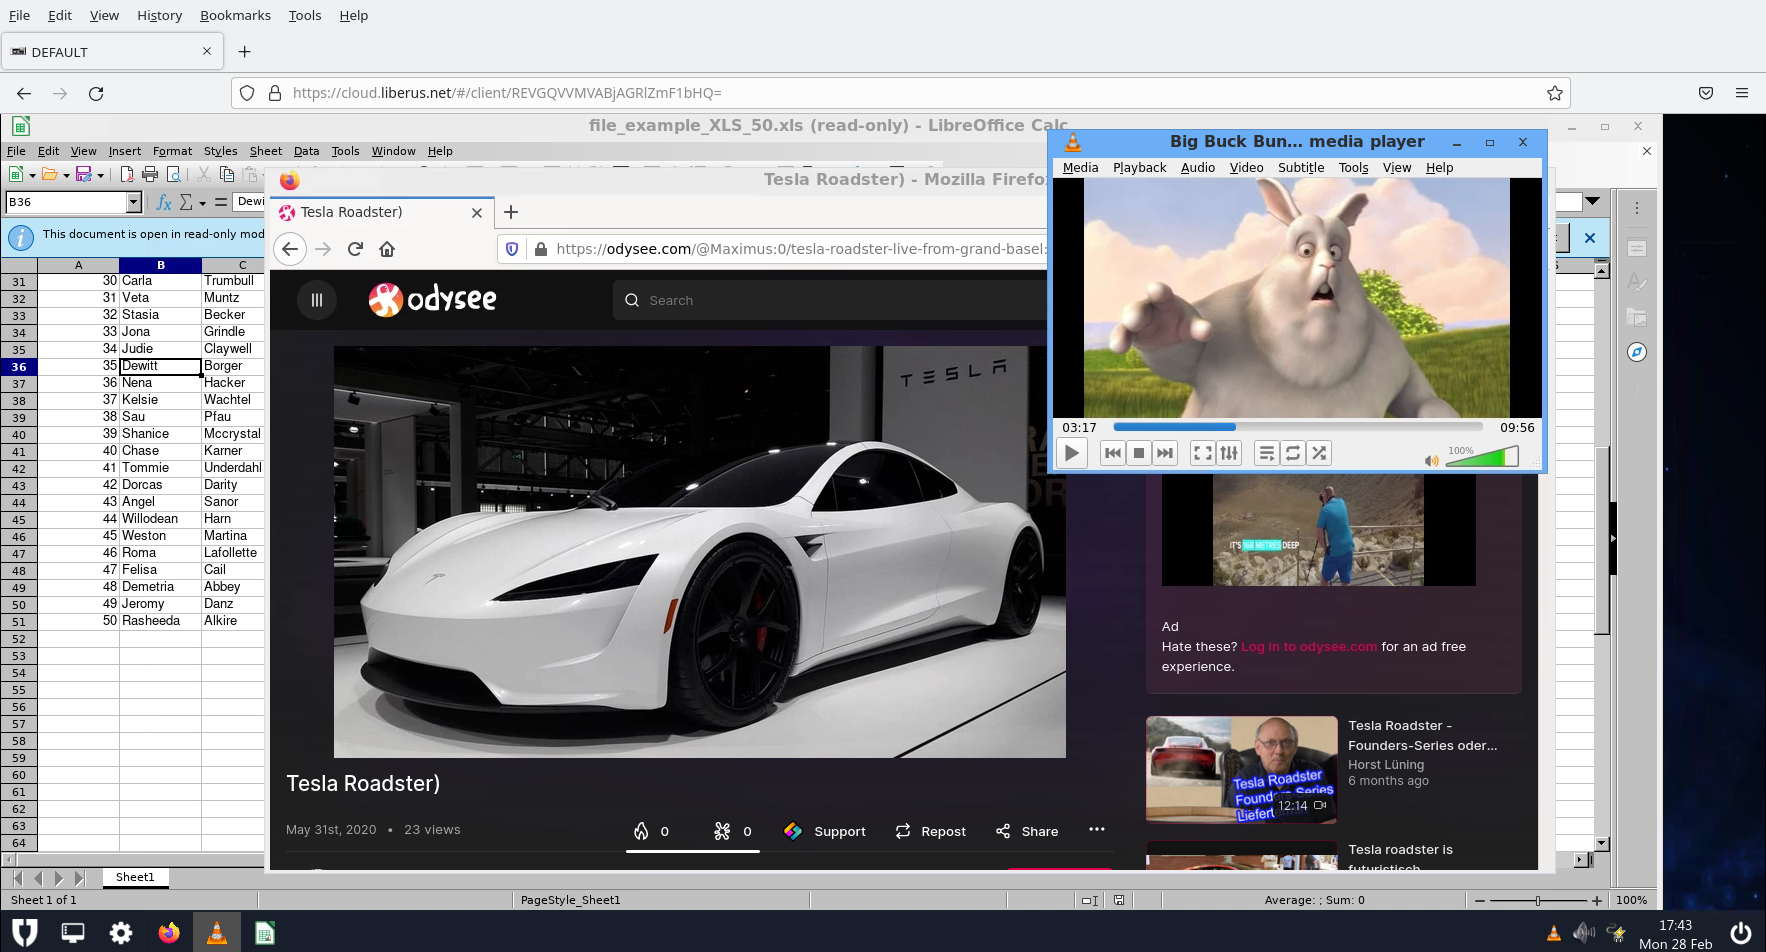
Task: Click the Log in to odysee.com link
Action: [1309, 647]
